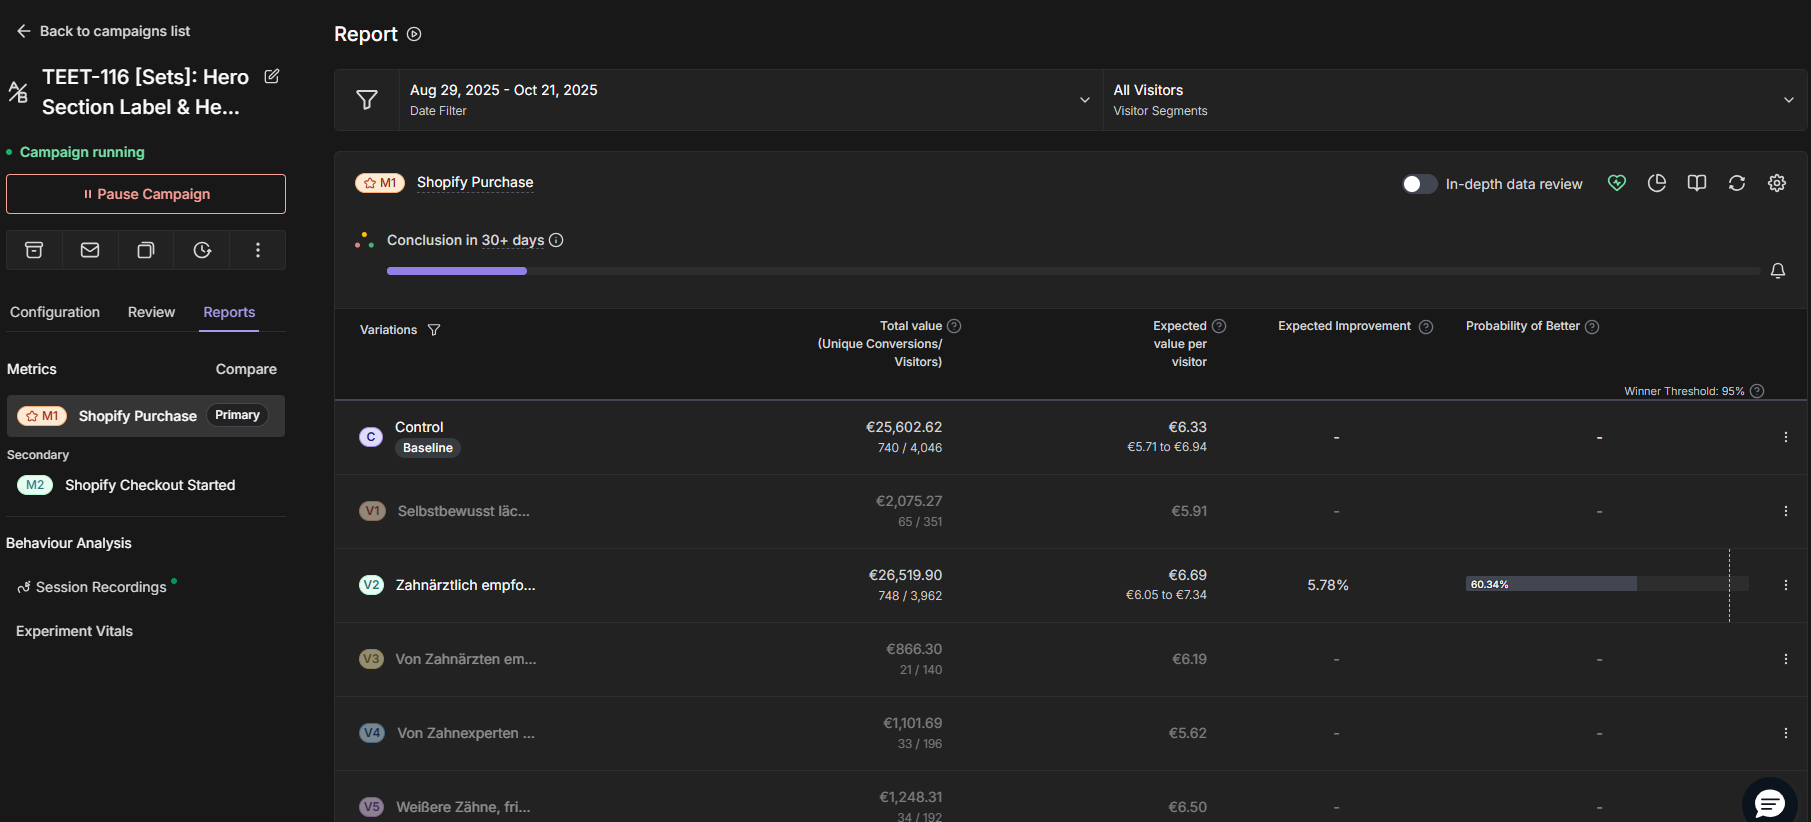This screenshot has width=1811, height=822.
Task: Click the Behaviour Analysis heading
Action: click(69, 543)
